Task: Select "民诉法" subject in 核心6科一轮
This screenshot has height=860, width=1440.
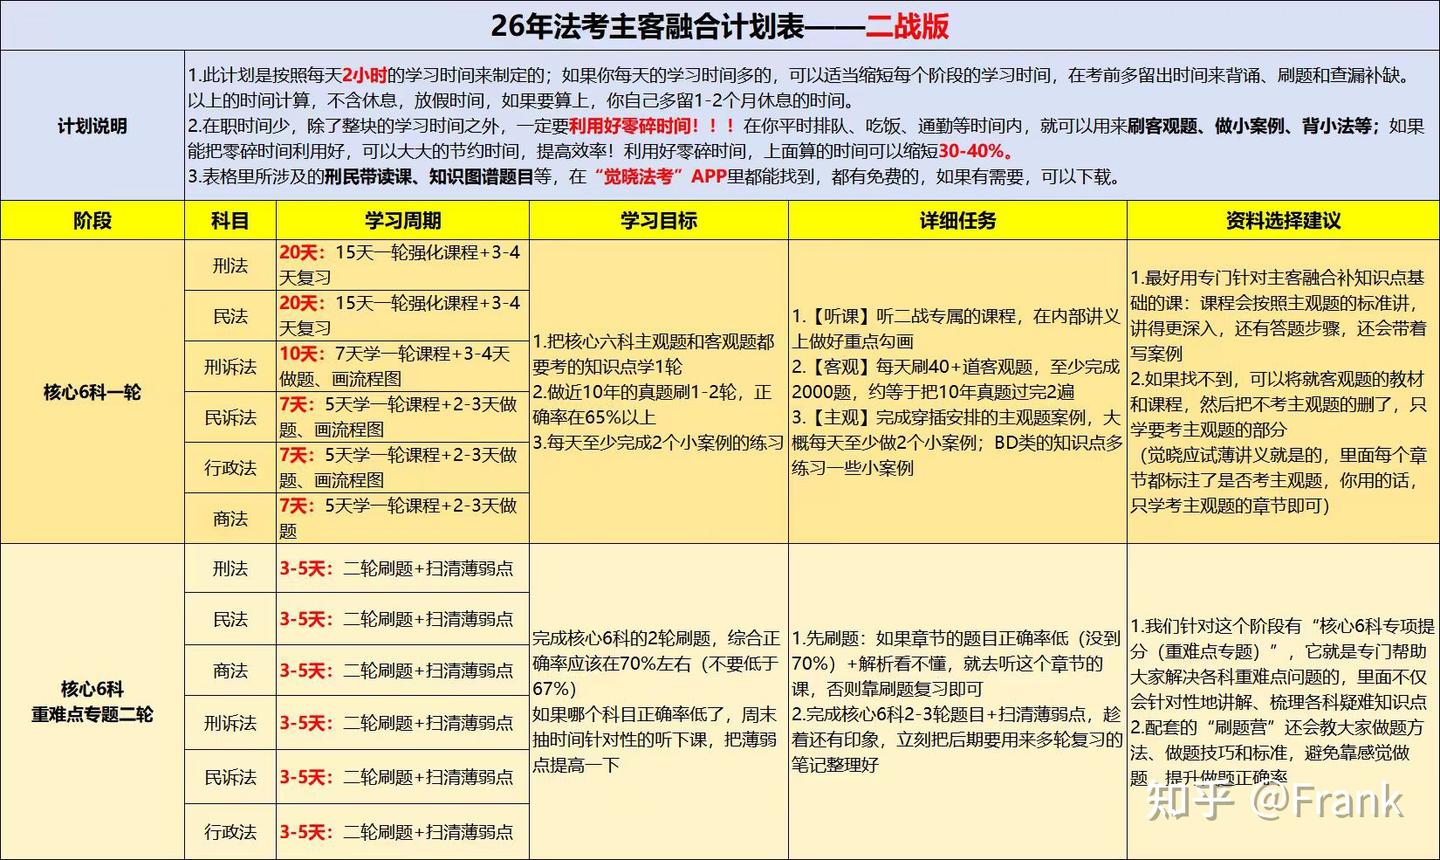Action: click(x=230, y=417)
